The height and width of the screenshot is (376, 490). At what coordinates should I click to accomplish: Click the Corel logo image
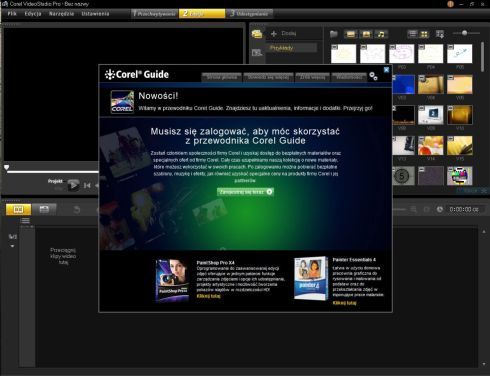122,102
